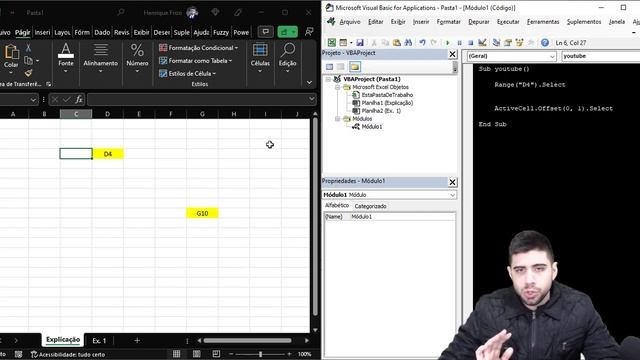Open the (Geral) object dropdown in code window

pos(552,56)
